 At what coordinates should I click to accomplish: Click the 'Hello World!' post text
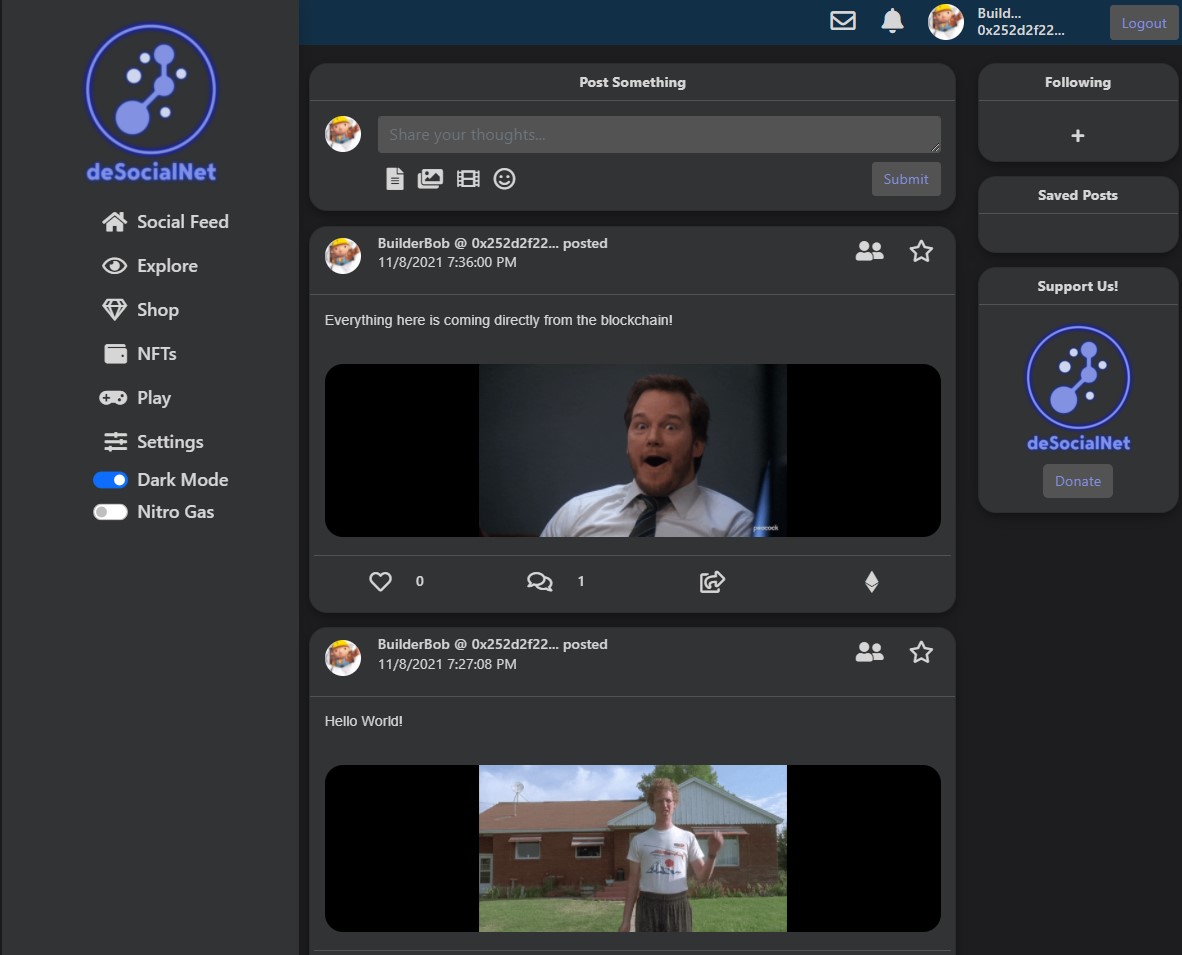click(363, 721)
